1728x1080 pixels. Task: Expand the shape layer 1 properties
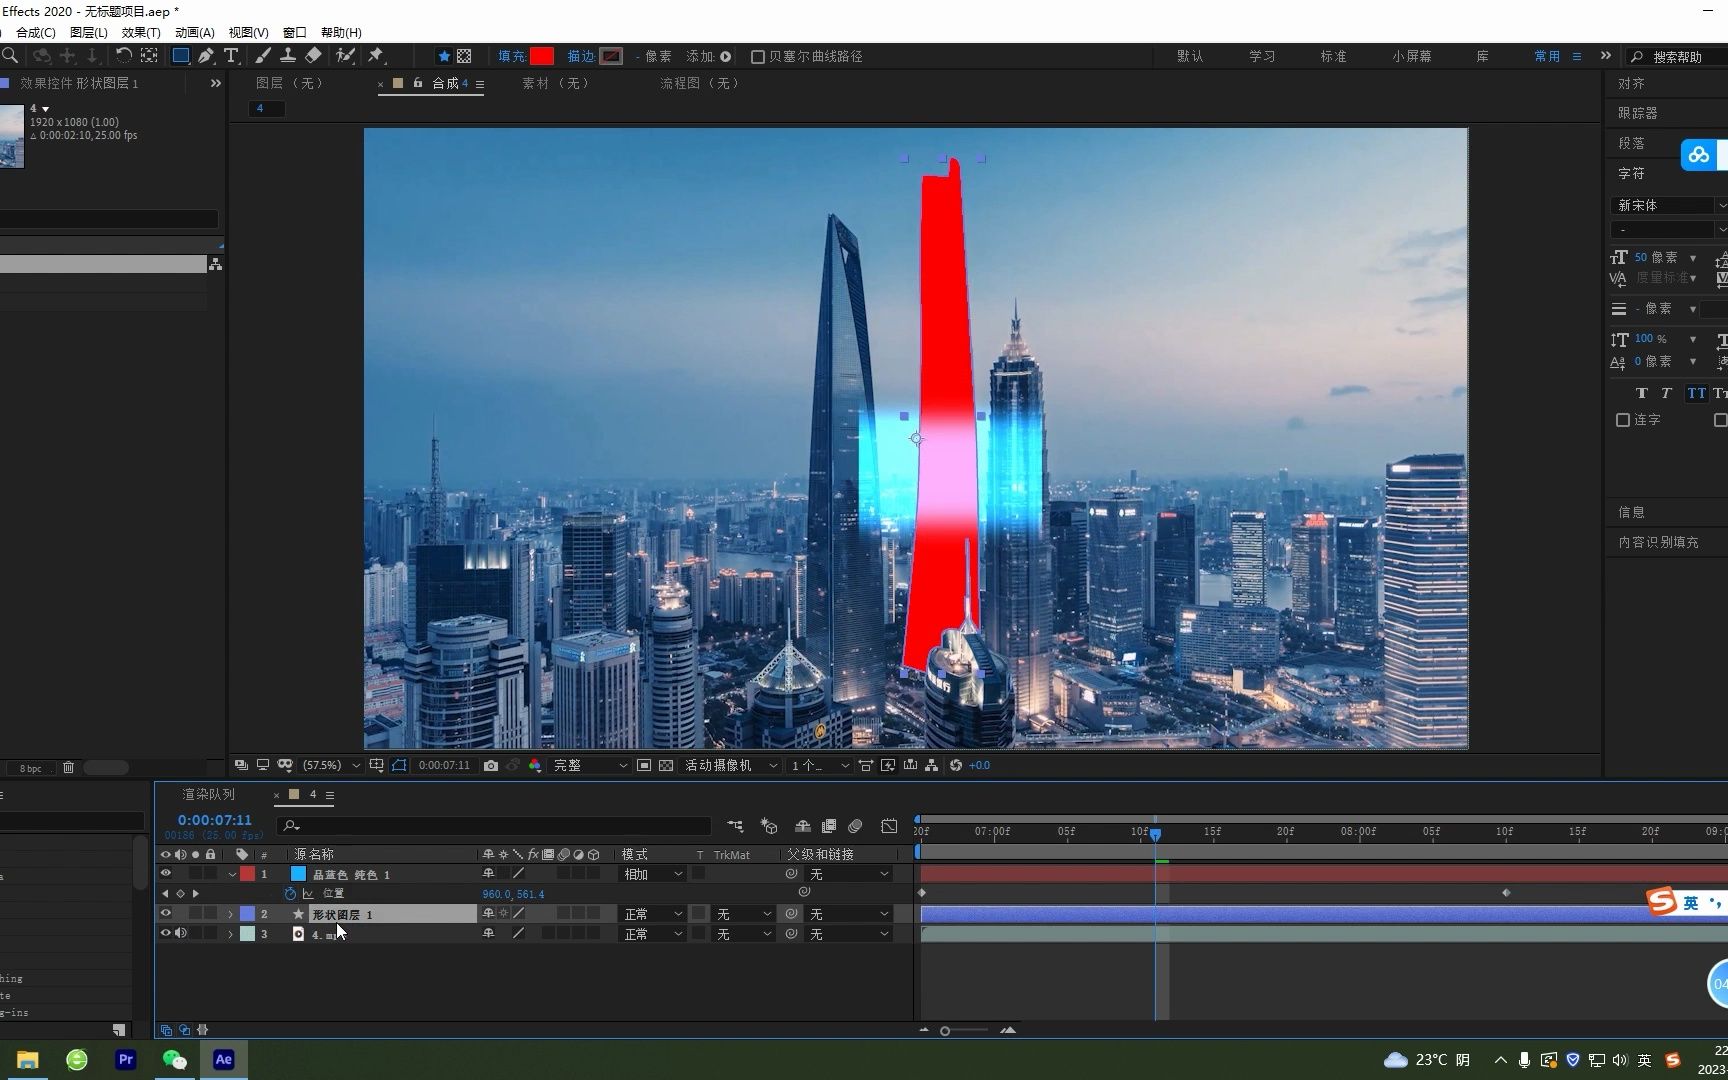tap(231, 914)
